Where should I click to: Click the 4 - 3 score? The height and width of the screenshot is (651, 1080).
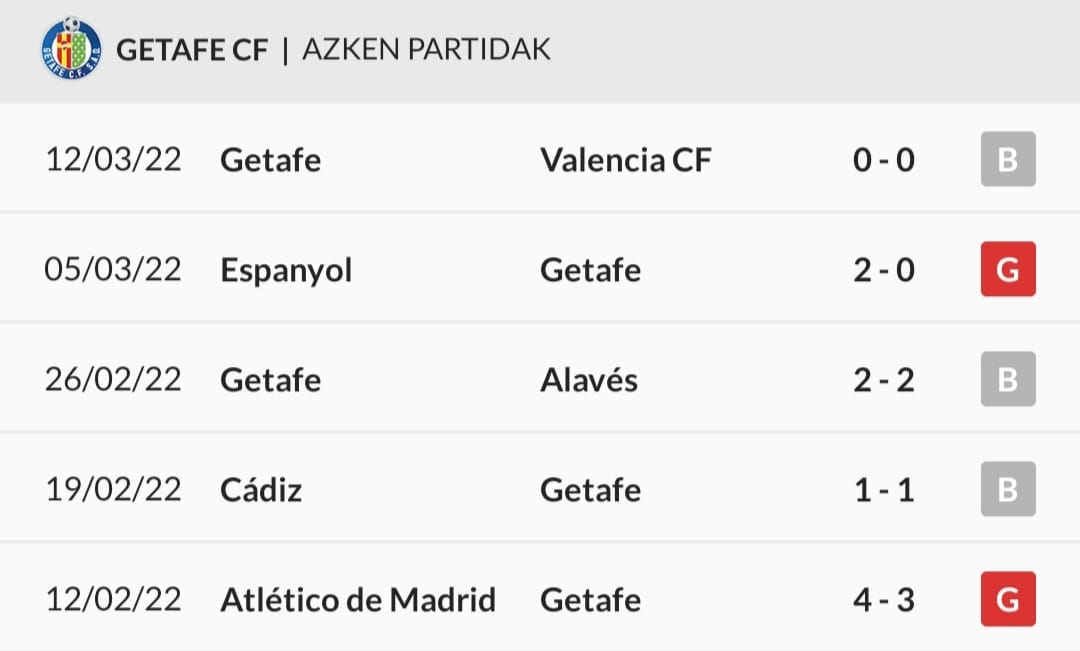[x=884, y=600]
